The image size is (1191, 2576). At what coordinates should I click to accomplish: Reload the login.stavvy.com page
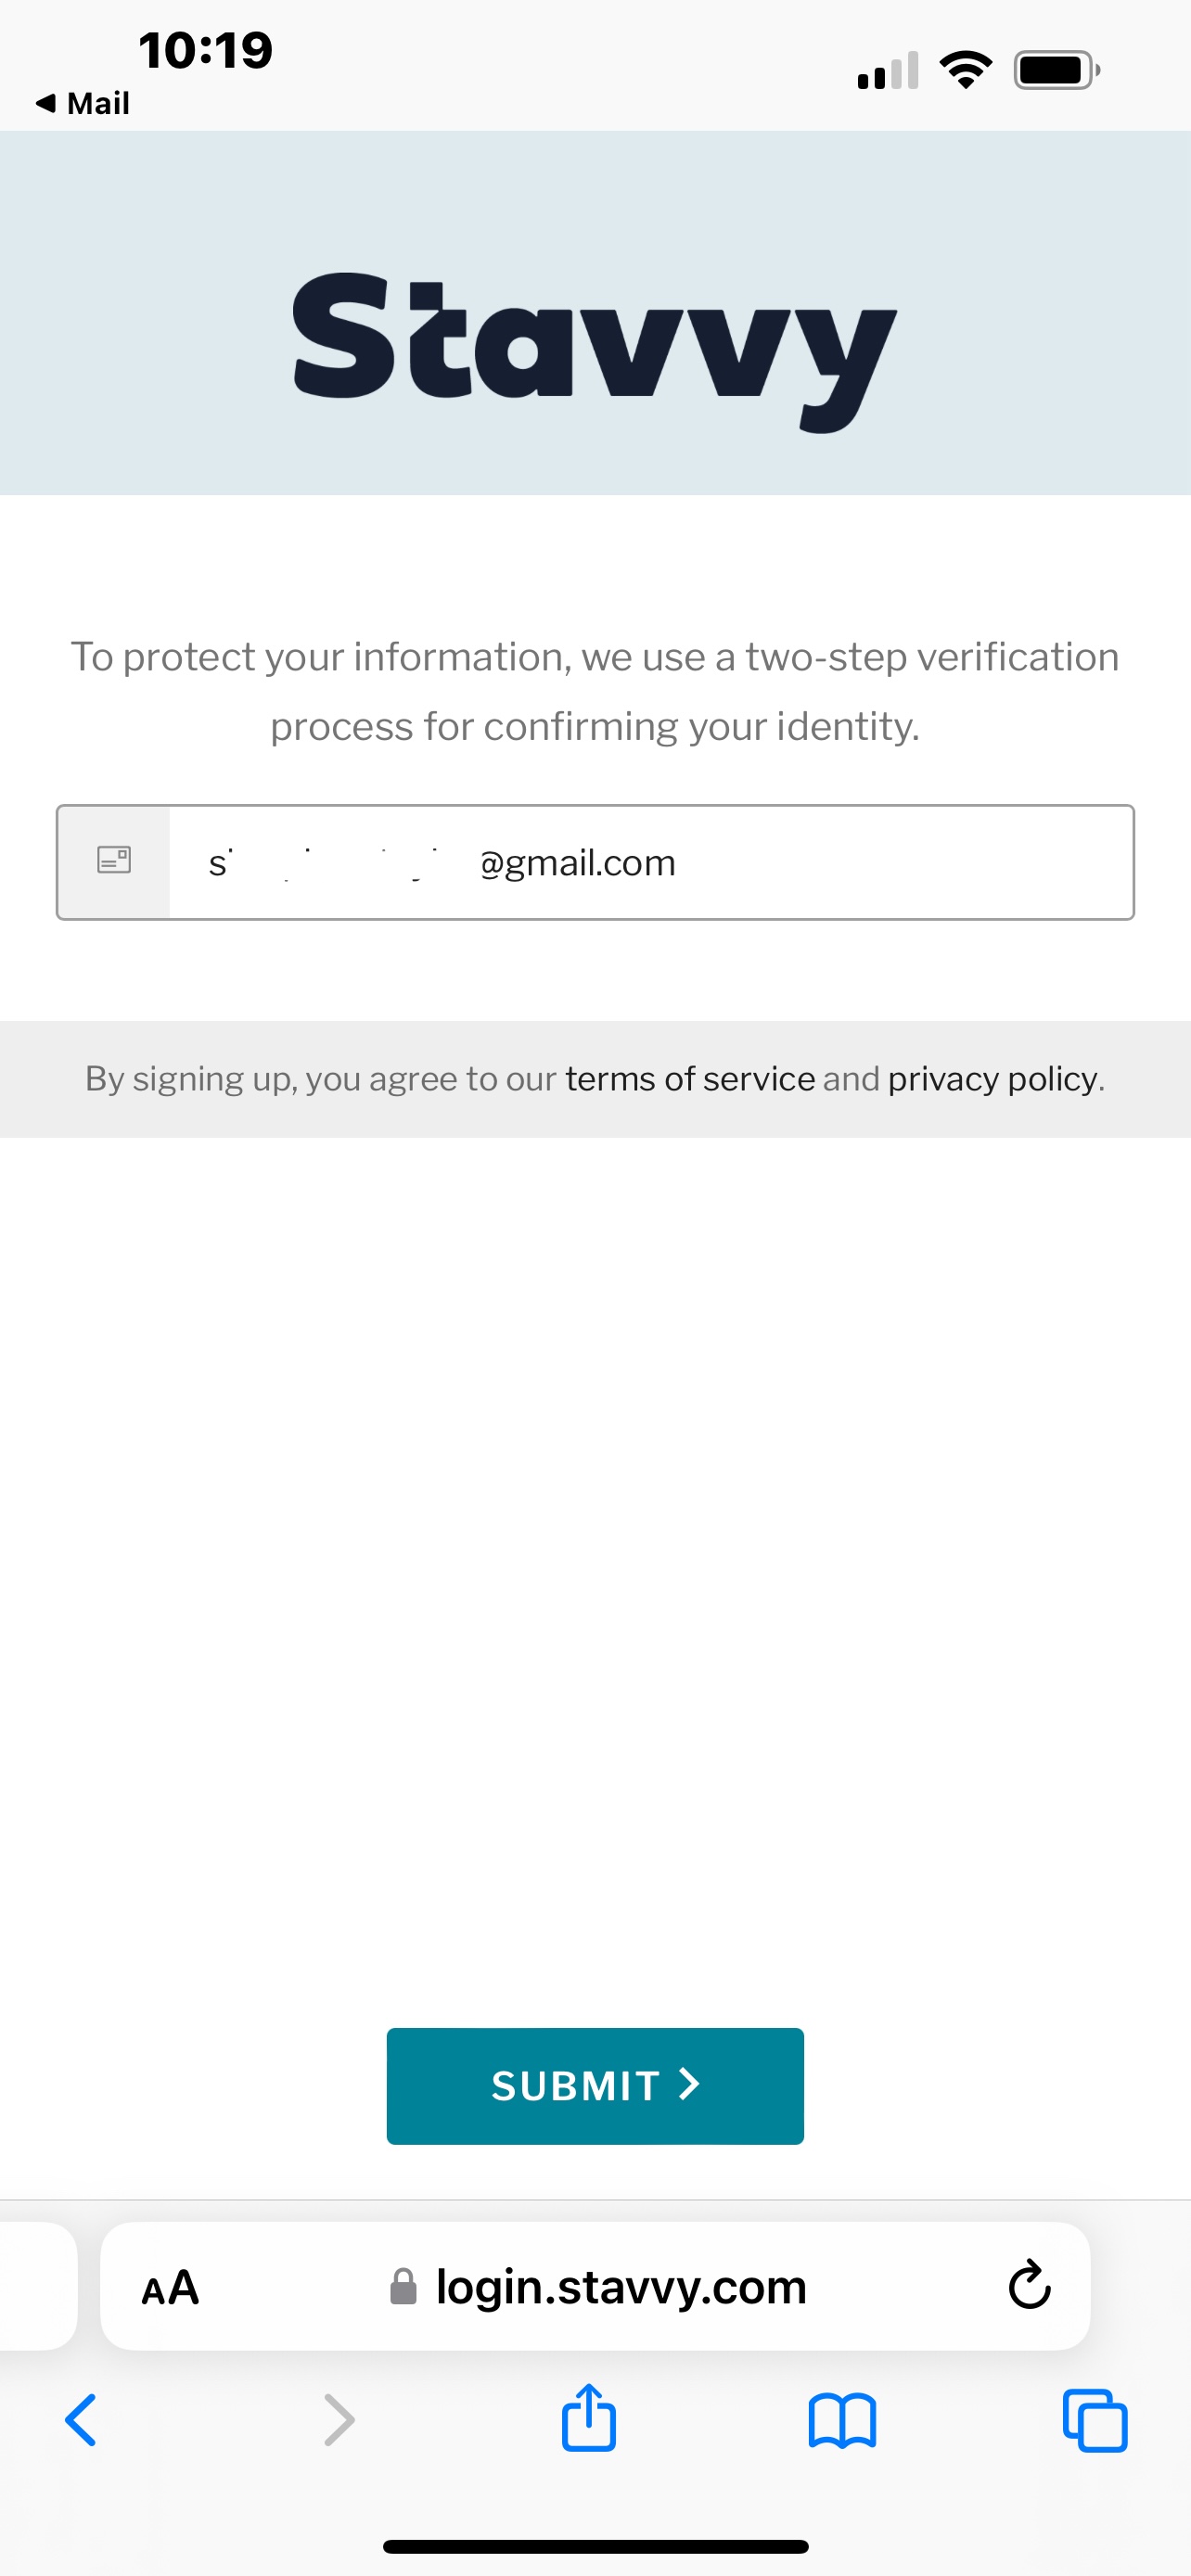point(1029,2285)
